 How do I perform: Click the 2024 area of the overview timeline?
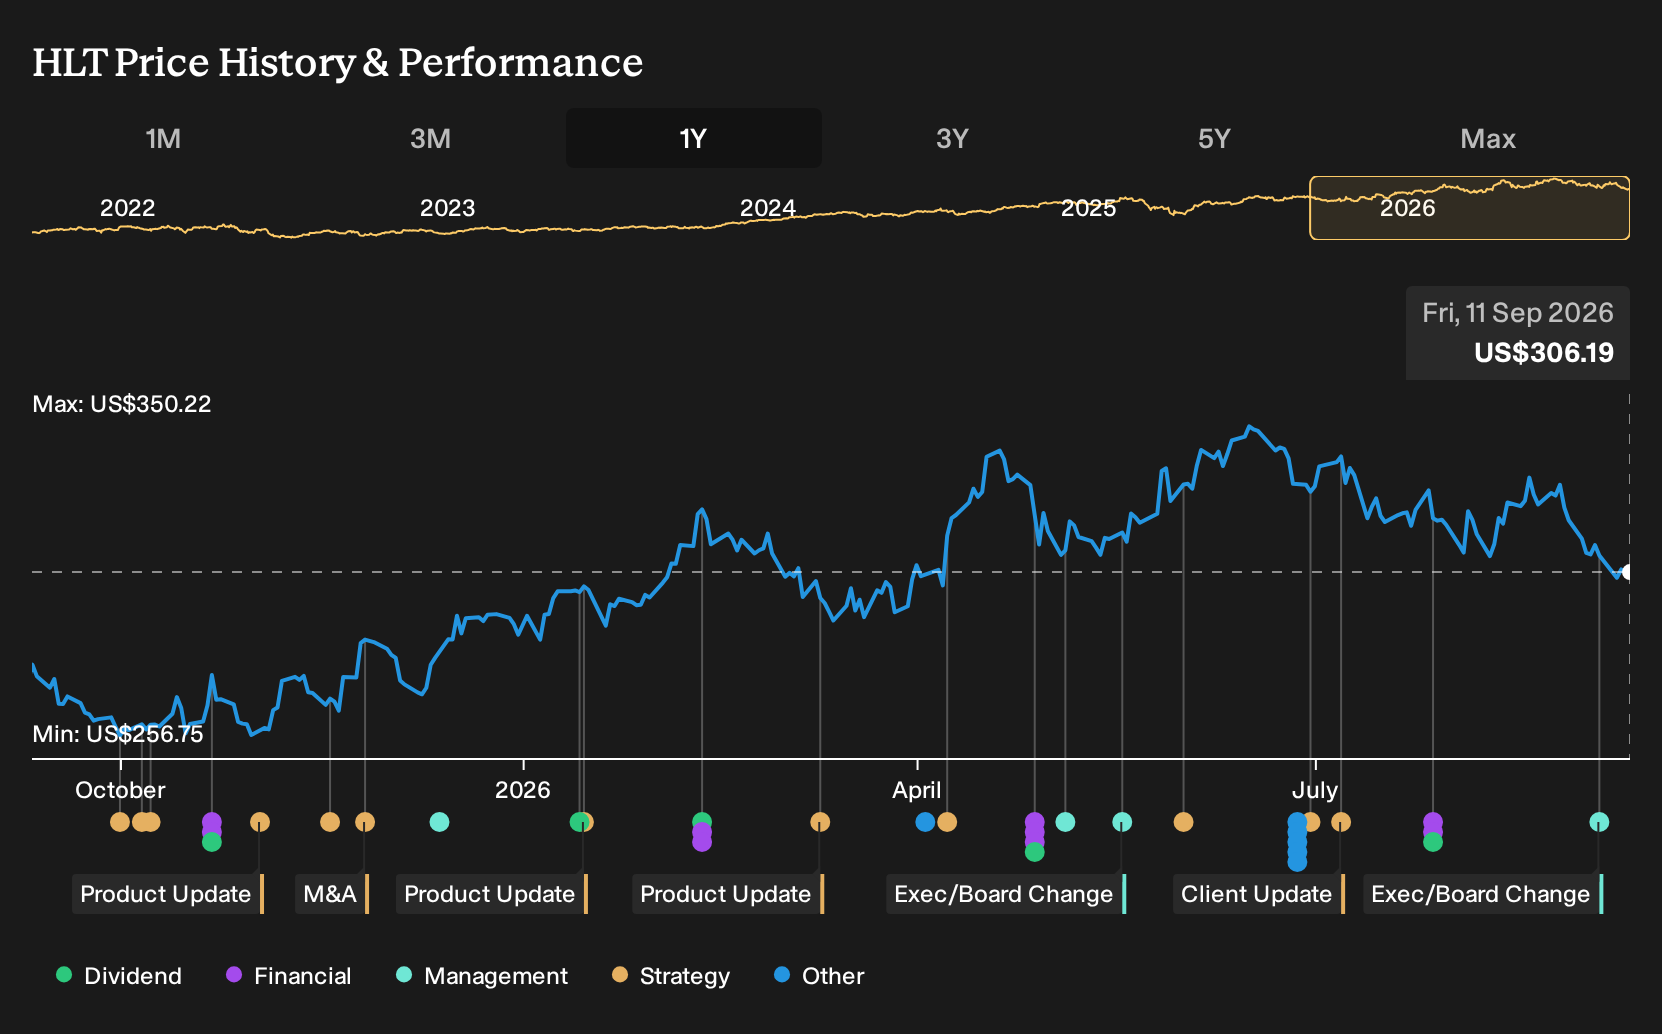click(768, 208)
